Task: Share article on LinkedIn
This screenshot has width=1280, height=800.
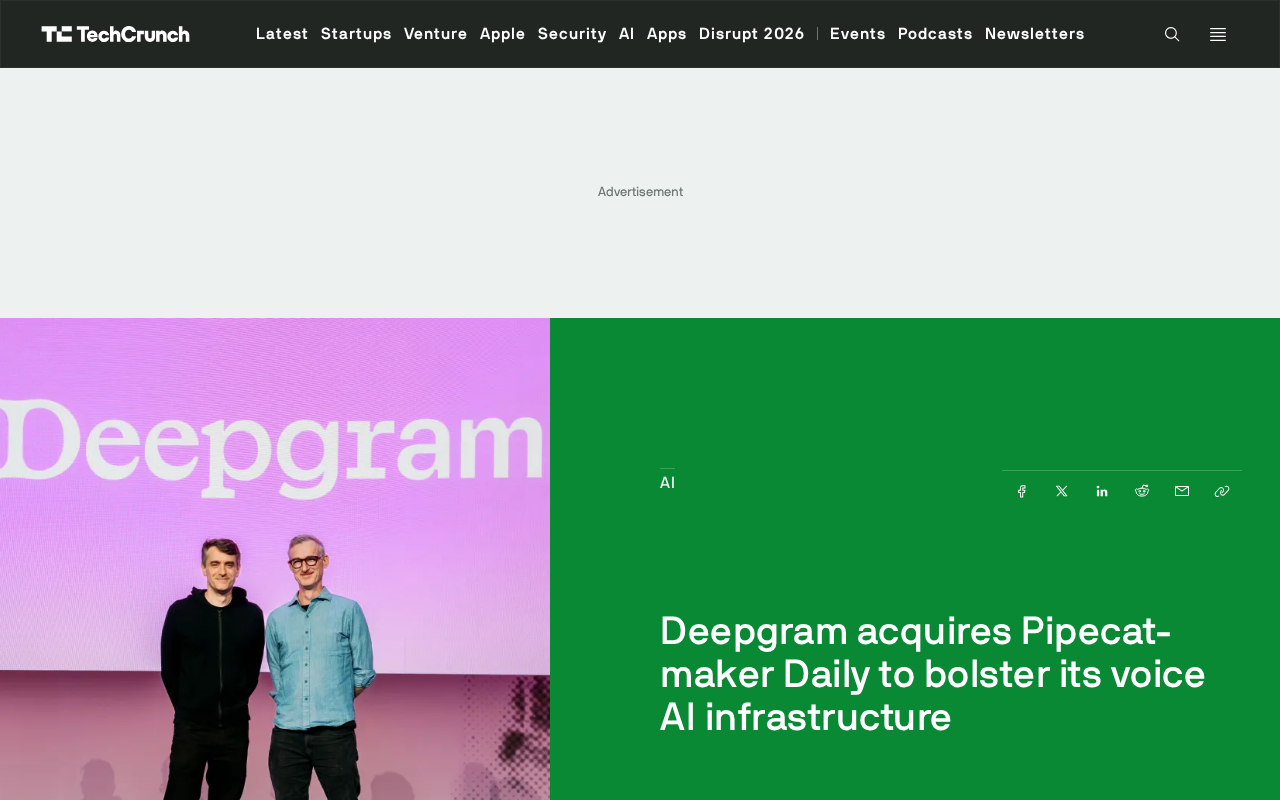Action: (1102, 491)
